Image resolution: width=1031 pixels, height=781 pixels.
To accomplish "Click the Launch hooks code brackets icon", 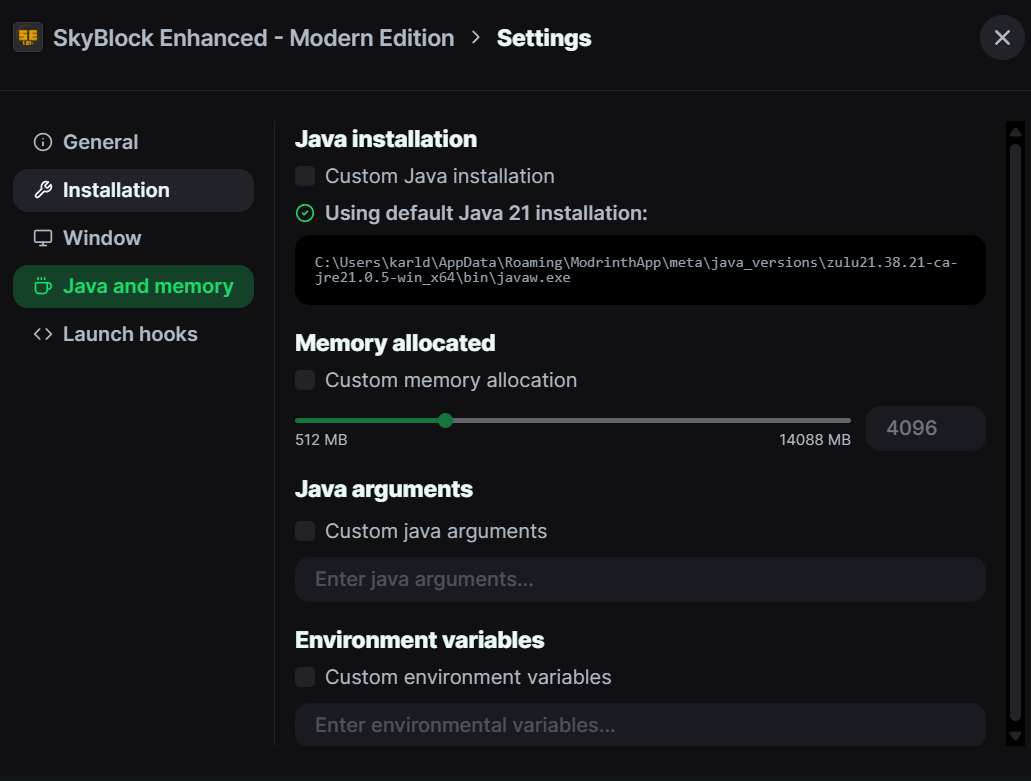I will 43,334.
